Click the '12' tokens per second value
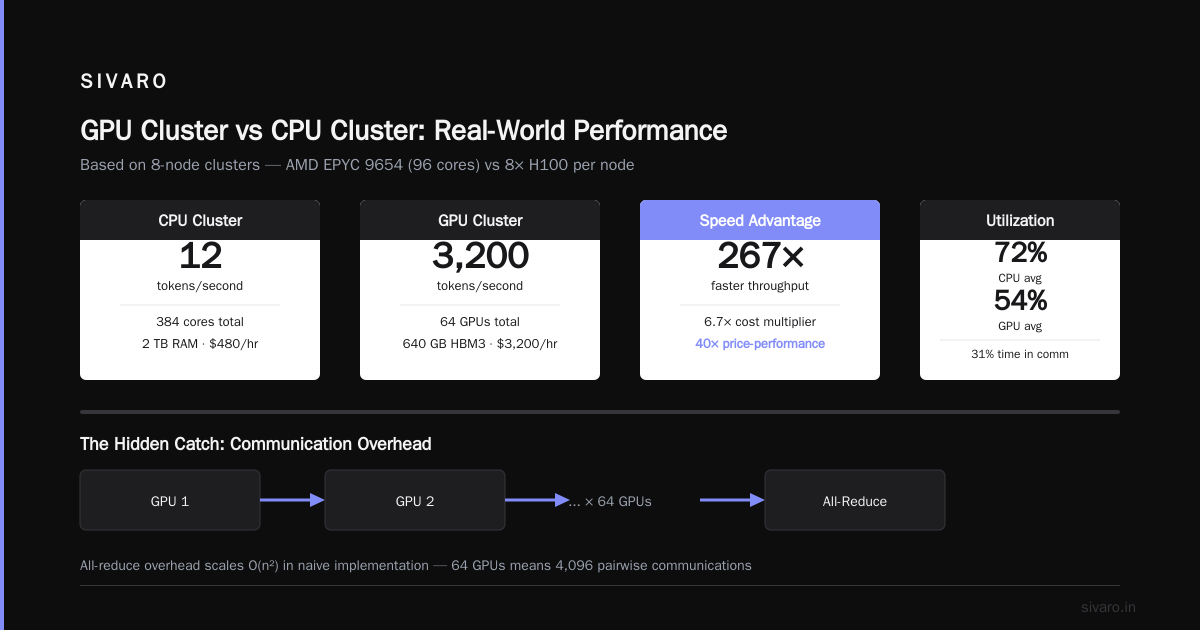Viewport: 1200px width, 630px height. pos(200,256)
